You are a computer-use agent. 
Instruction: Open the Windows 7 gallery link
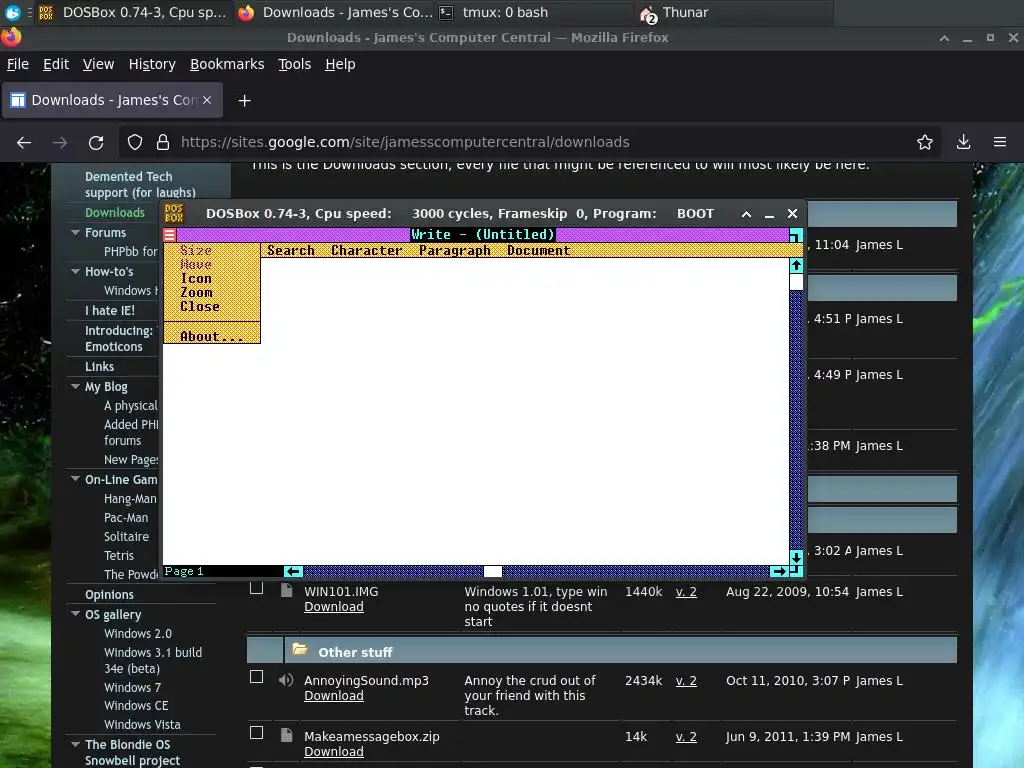click(x=132, y=687)
